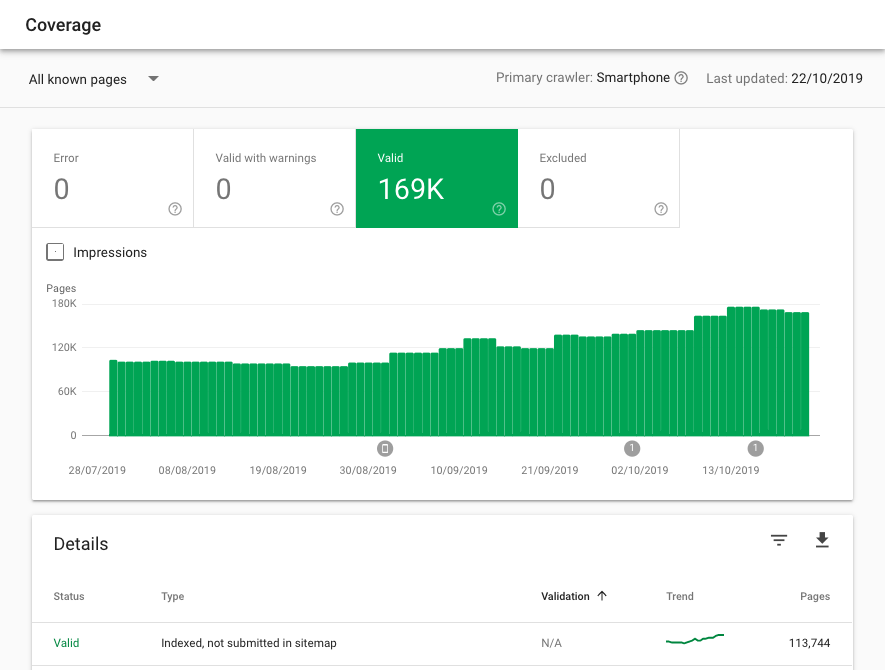The width and height of the screenshot is (885, 670).
Task: Click the annotation marker near 30/08/2019
Action: pos(385,448)
